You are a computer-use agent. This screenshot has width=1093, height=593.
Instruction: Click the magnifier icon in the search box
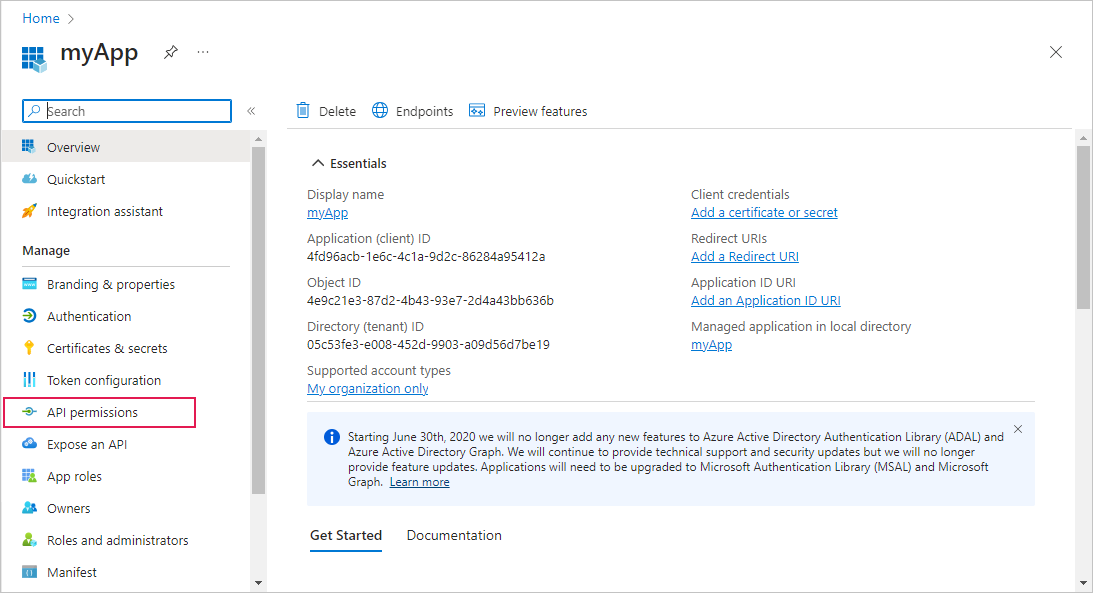[x=34, y=111]
